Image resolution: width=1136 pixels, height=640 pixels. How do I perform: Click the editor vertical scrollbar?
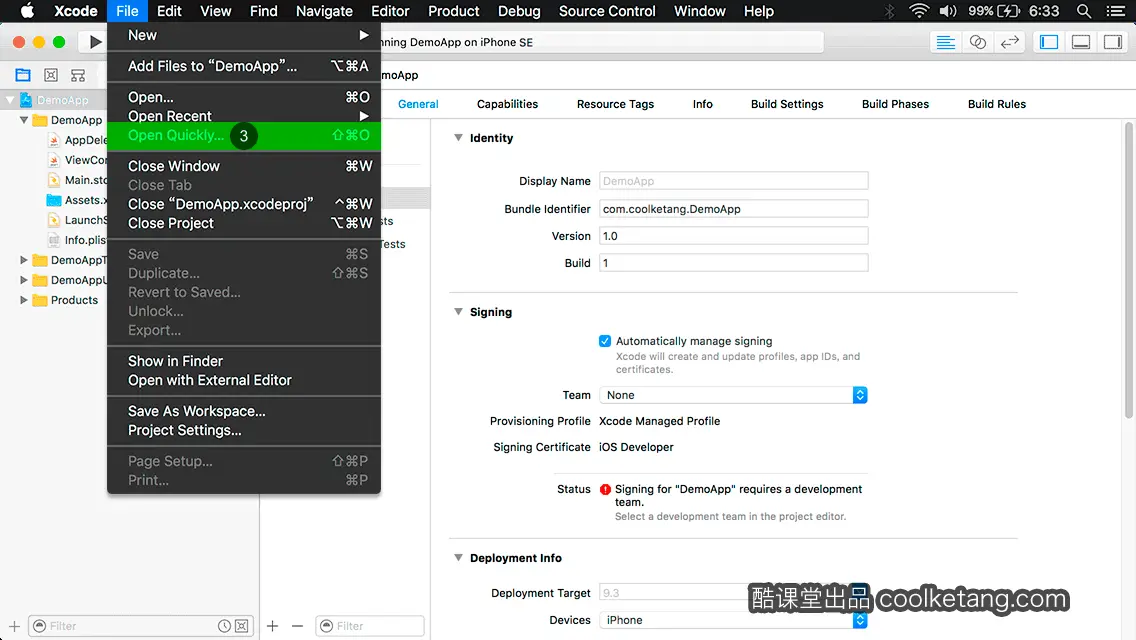pyautogui.click(x=1129, y=272)
